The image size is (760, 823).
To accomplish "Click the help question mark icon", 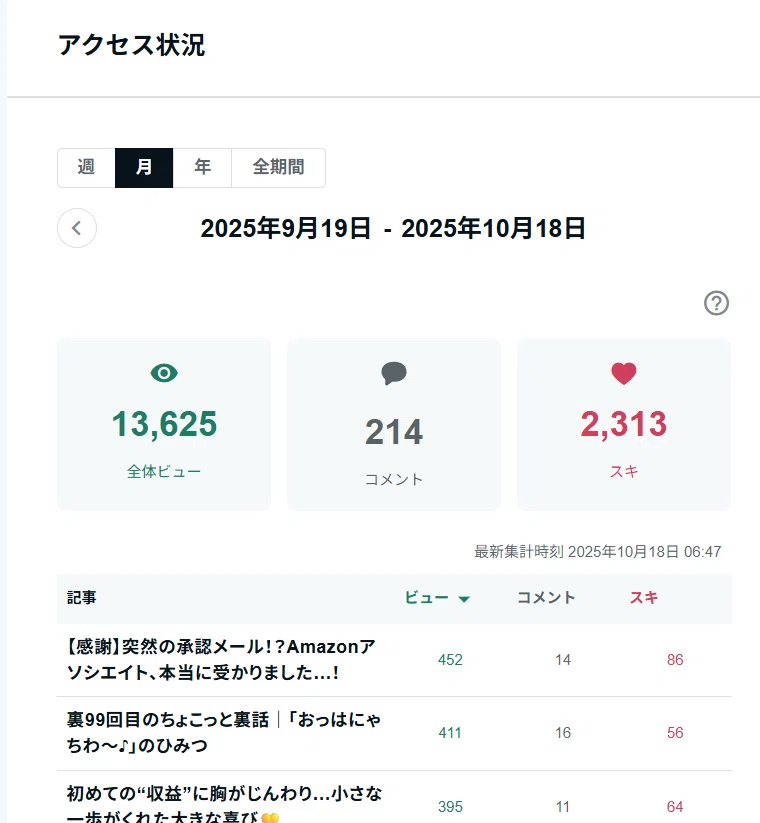I will 716,303.
